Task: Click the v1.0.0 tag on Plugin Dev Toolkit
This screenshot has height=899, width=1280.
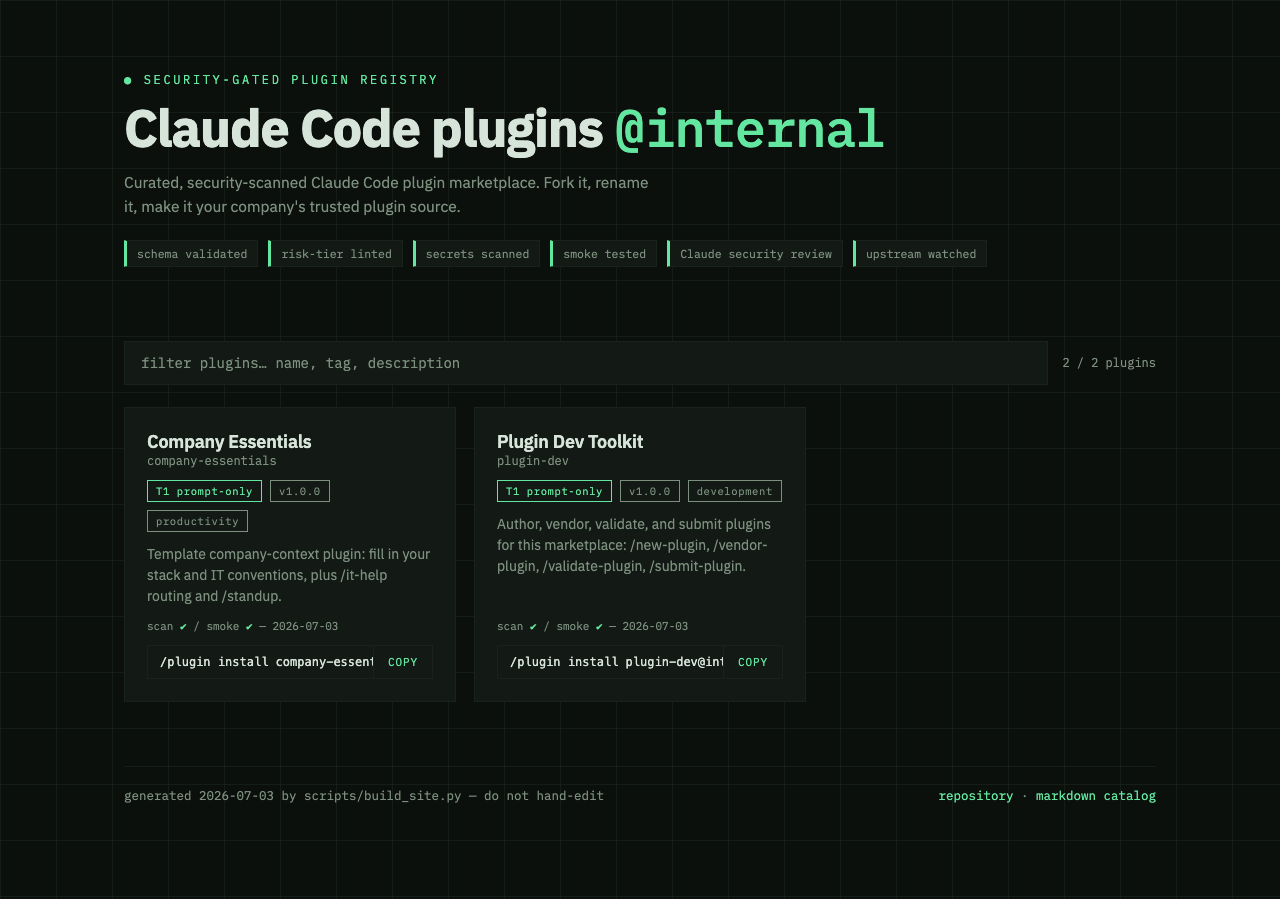Action: (650, 491)
